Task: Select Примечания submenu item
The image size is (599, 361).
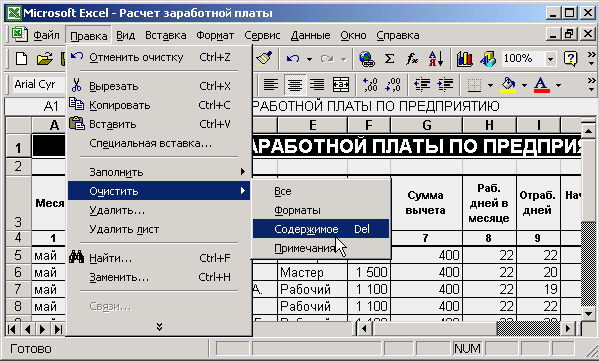Action: click(x=321, y=248)
